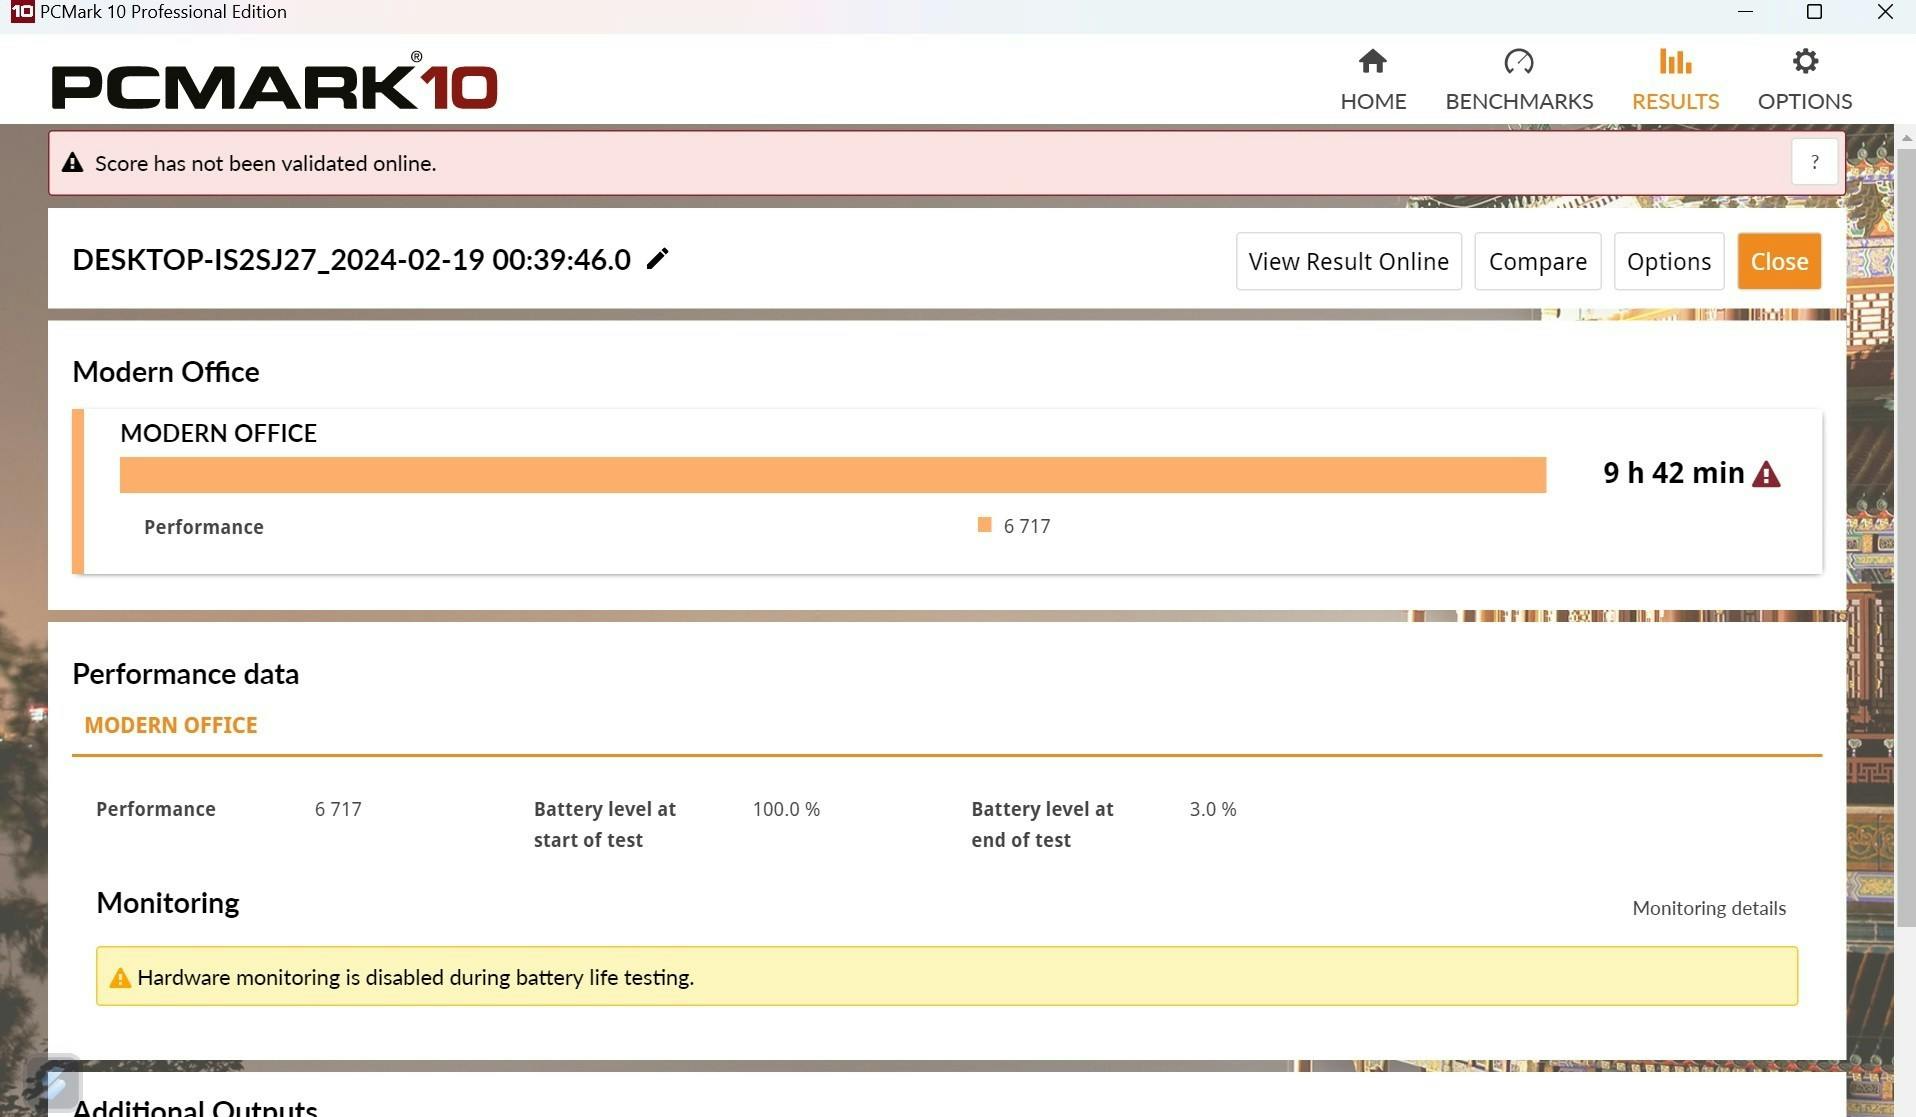The image size is (1916, 1117).
Task: Click the 3.0 % battery end value
Action: coord(1213,809)
